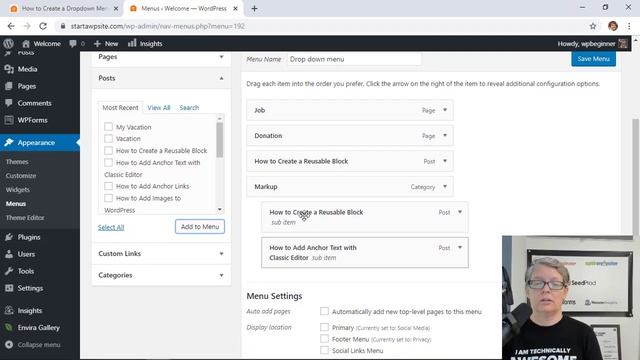Open Widgets under Appearance
This screenshot has height=360, width=640.
click(x=18, y=190)
